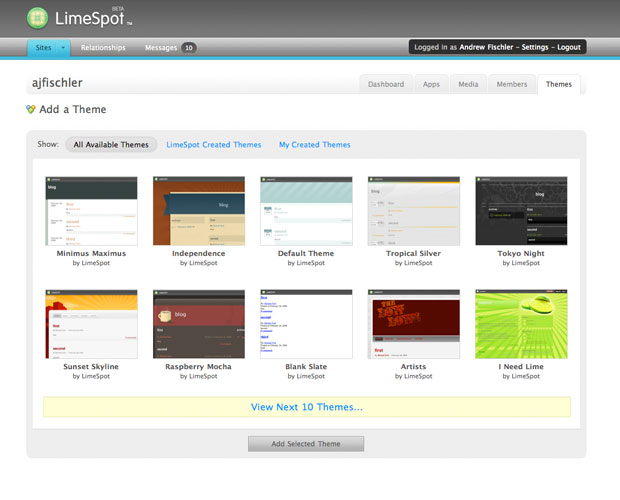620x500 pixels.
Task: Switch to the Media tab
Action: click(468, 84)
